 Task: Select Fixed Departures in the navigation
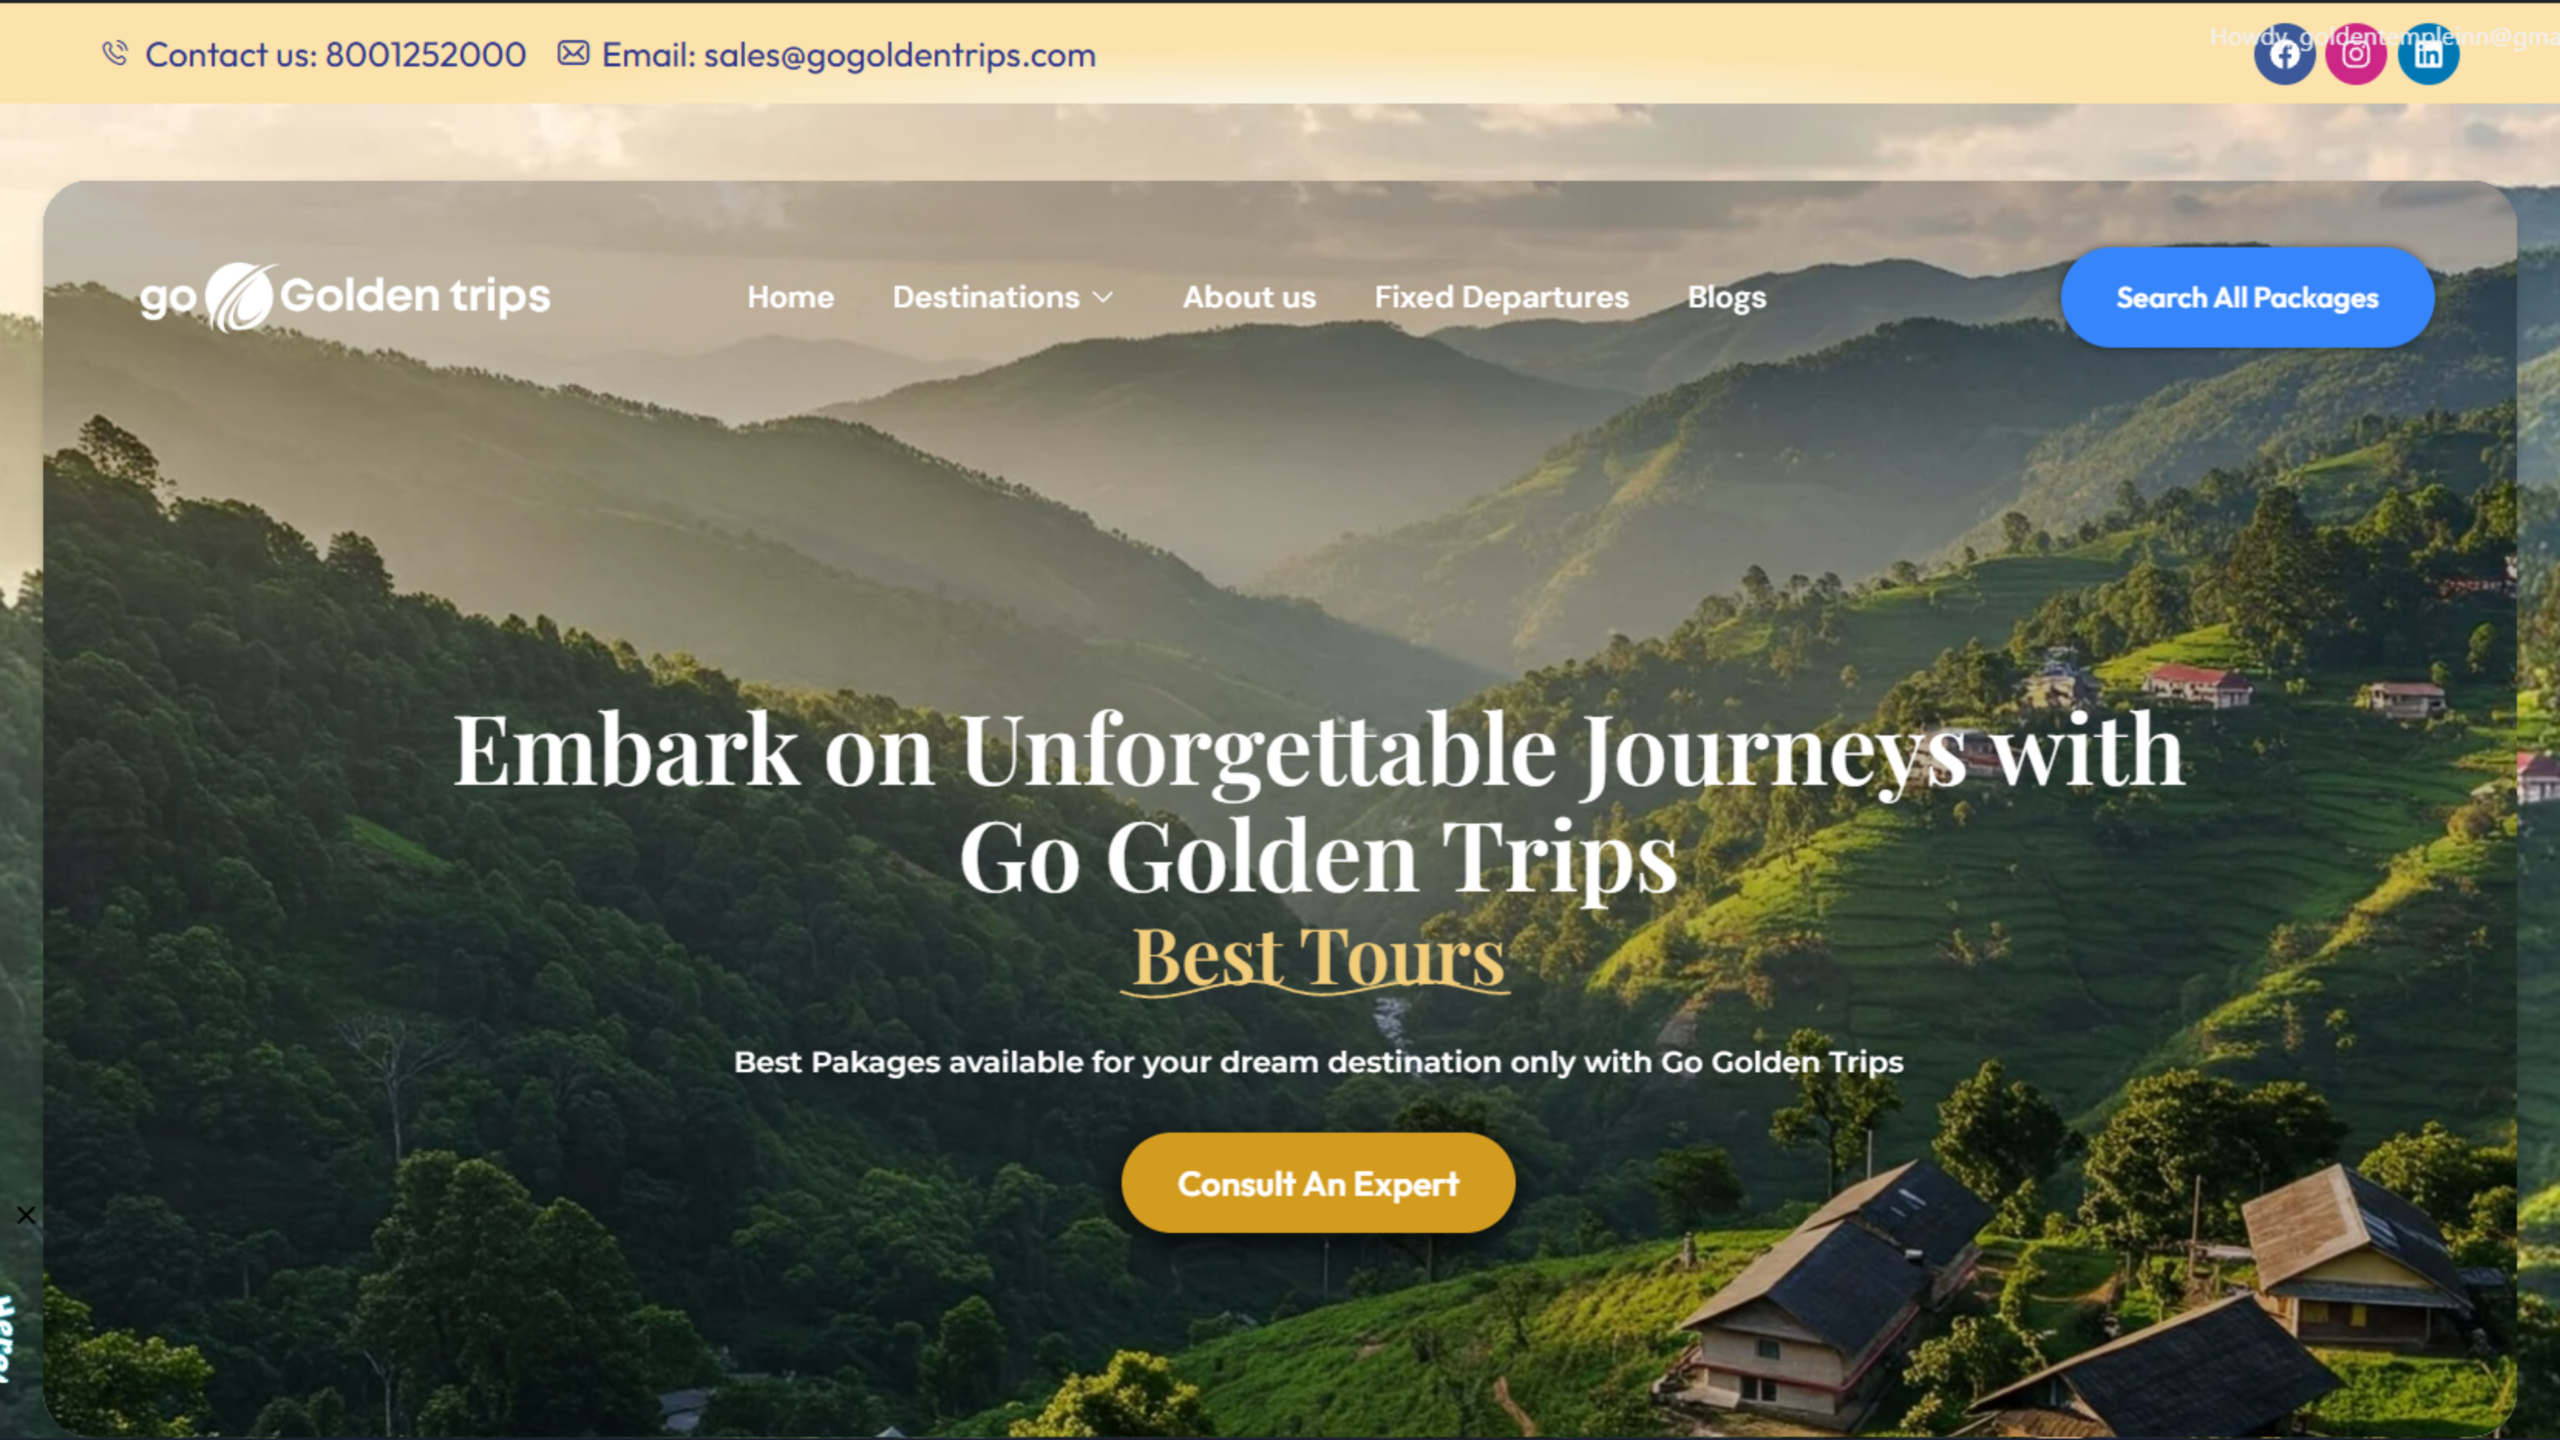click(x=1501, y=297)
